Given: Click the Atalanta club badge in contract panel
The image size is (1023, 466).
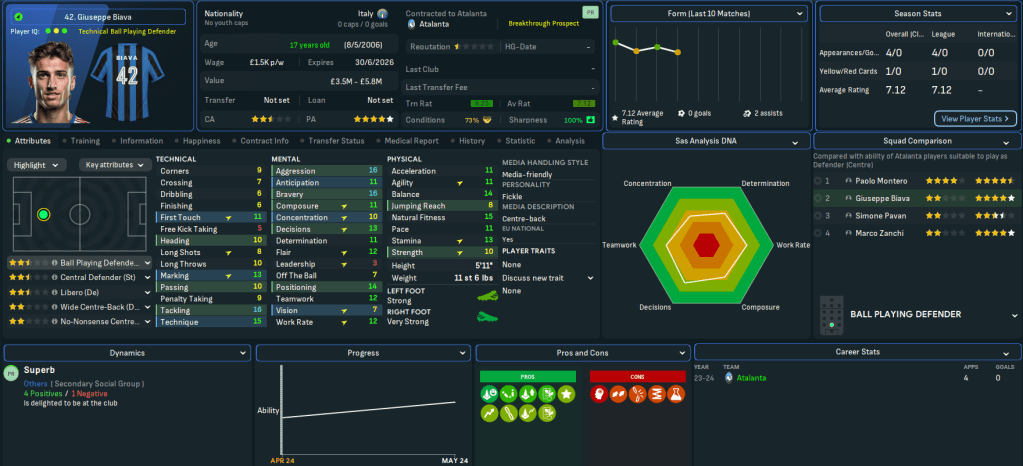Looking at the screenshot, I should (412, 22).
